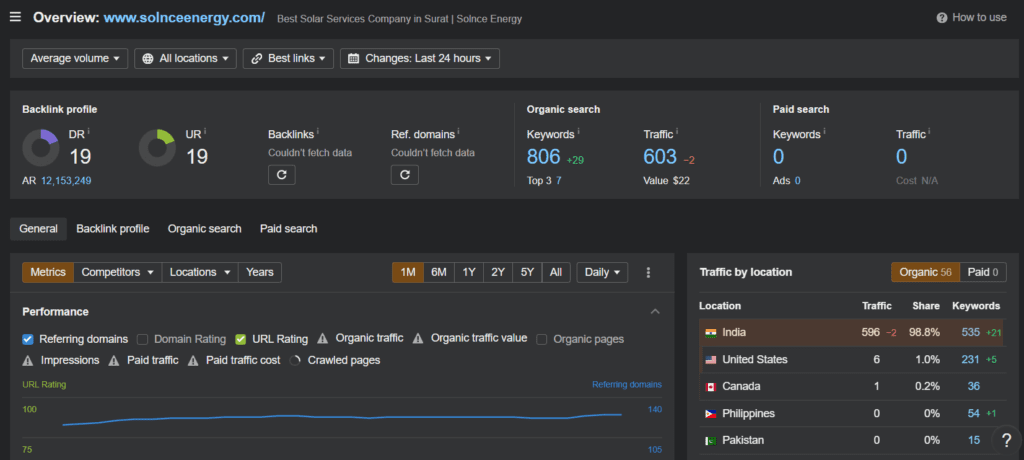Screen dimensions: 1024x460
Task: Enable the Domain Rating checkbox
Action: [143, 339]
